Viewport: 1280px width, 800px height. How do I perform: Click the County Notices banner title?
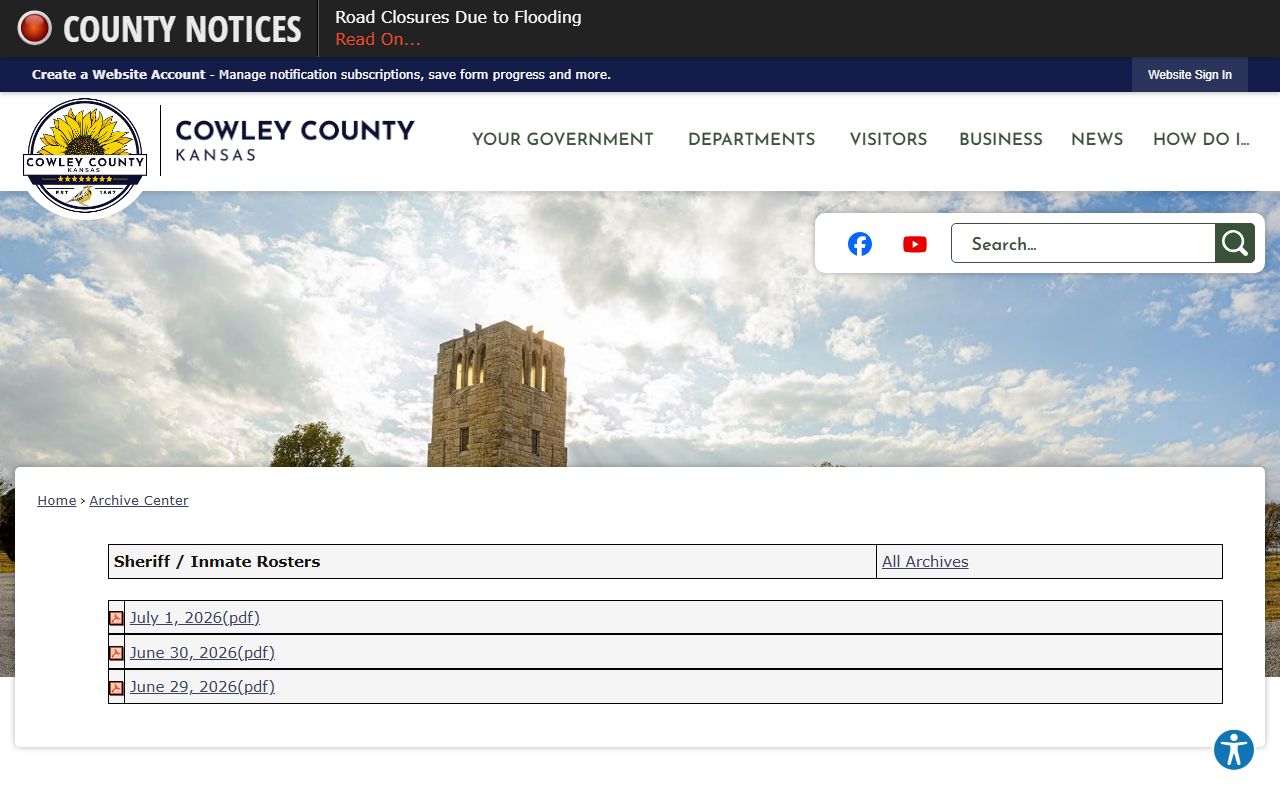pos(182,29)
